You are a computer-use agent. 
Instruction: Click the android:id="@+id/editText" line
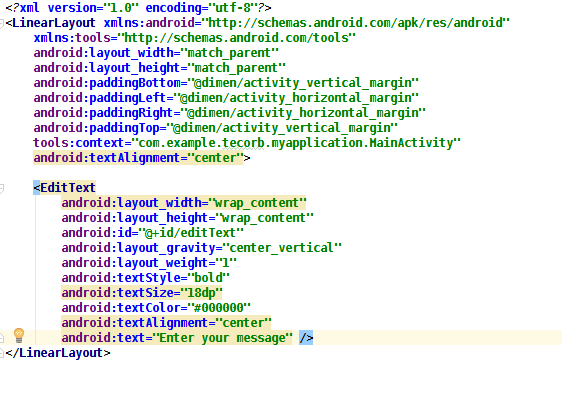[153, 233]
